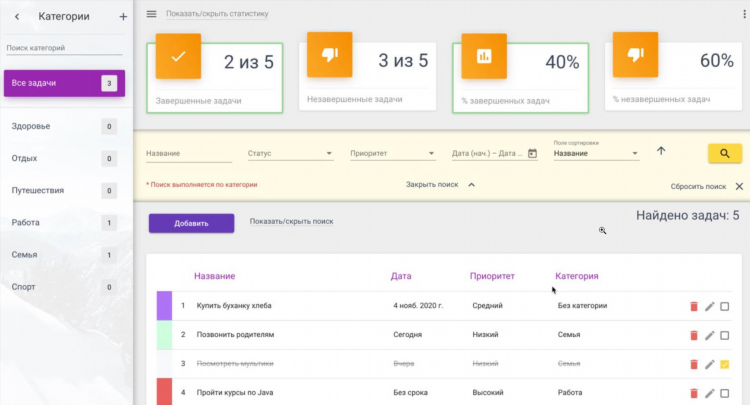Add a new category with plus icon
The image size is (750, 405).
[x=123, y=17]
